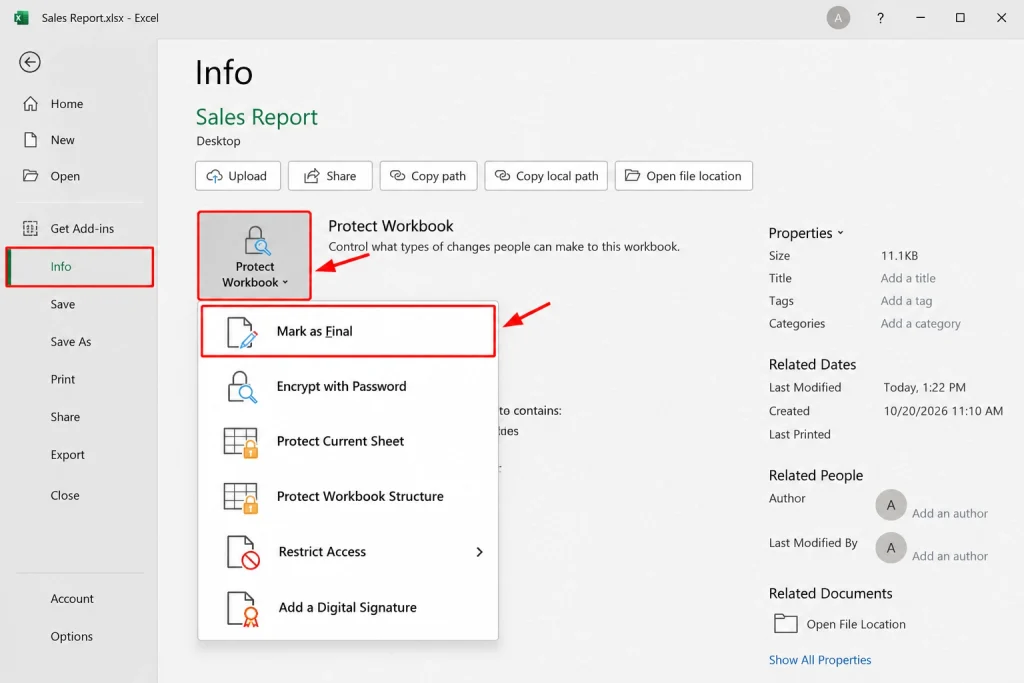Click the Author avatar circle
This screenshot has width=1024, height=683.
891,505
